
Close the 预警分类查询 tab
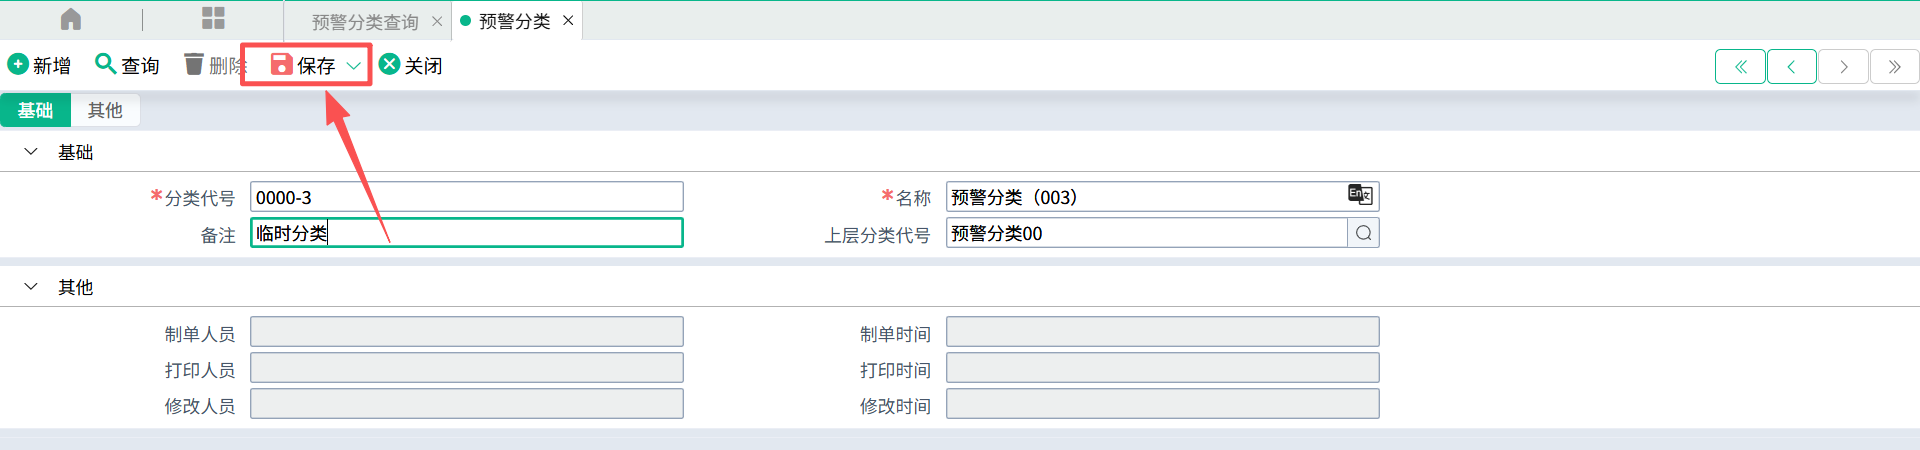pyautogui.click(x=437, y=21)
